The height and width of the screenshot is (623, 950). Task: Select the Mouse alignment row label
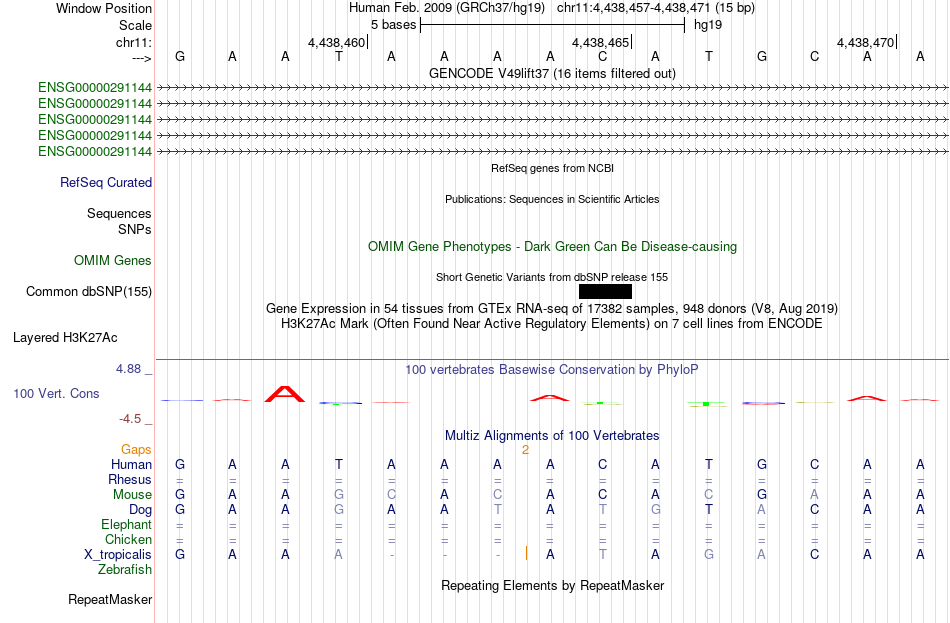132,495
